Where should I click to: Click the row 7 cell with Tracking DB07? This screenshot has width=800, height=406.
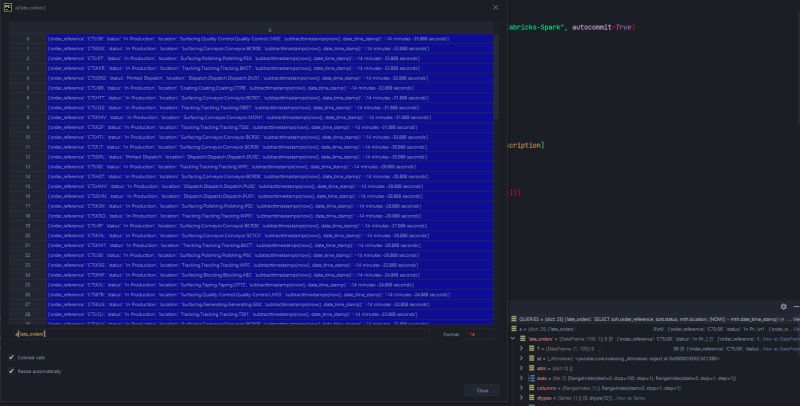(x=270, y=108)
